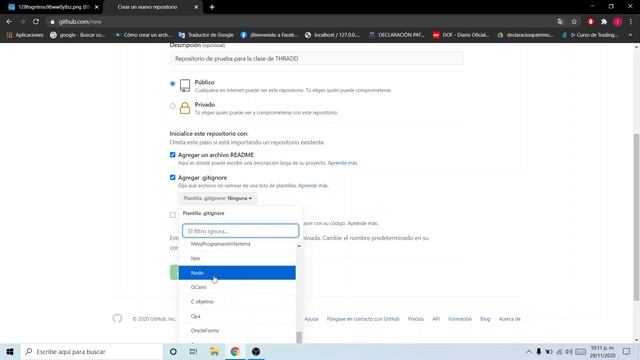Choose 'C objetivo' from the template list
The width and height of the screenshot is (640, 360).
(237, 302)
